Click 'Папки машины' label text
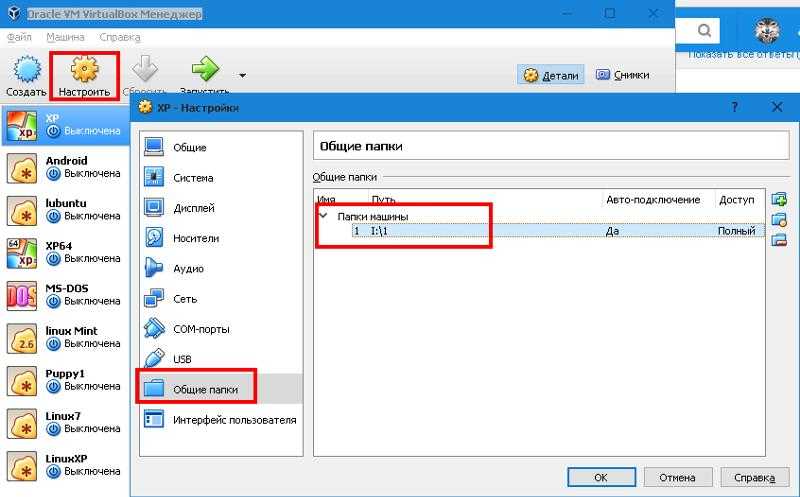This screenshot has height=497, width=800. click(x=372, y=216)
